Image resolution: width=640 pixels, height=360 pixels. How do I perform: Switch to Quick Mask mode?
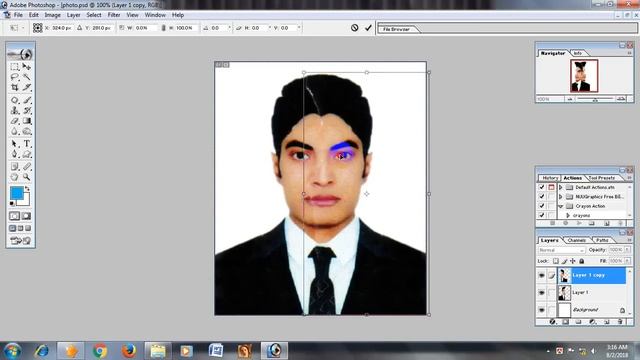[x=27, y=216]
